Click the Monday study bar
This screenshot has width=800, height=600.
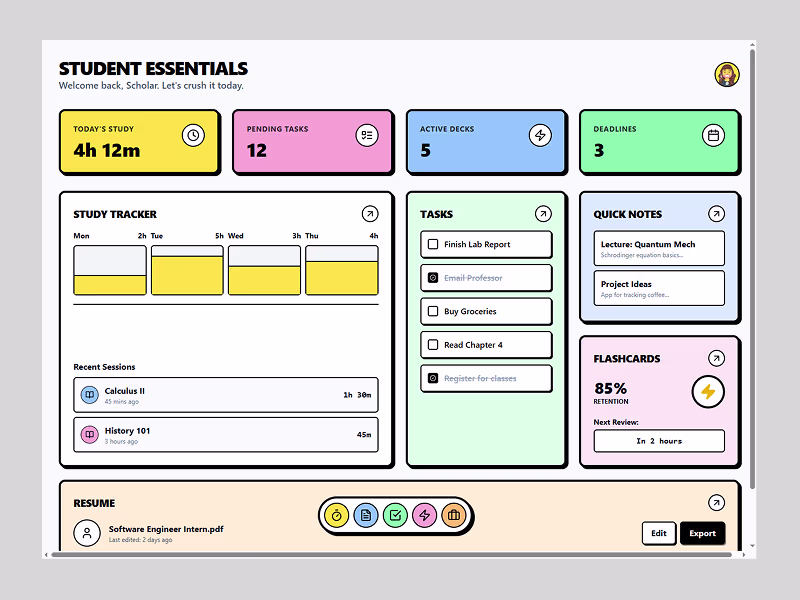coord(110,270)
